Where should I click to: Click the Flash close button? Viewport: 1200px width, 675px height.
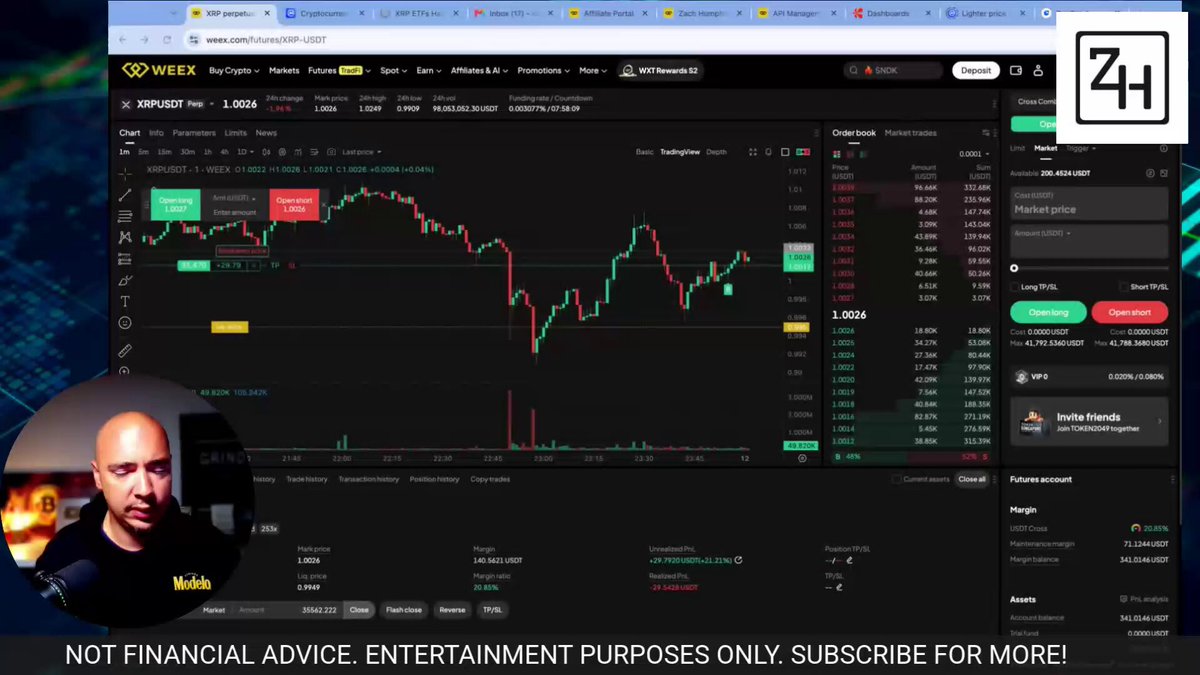point(404,609)
